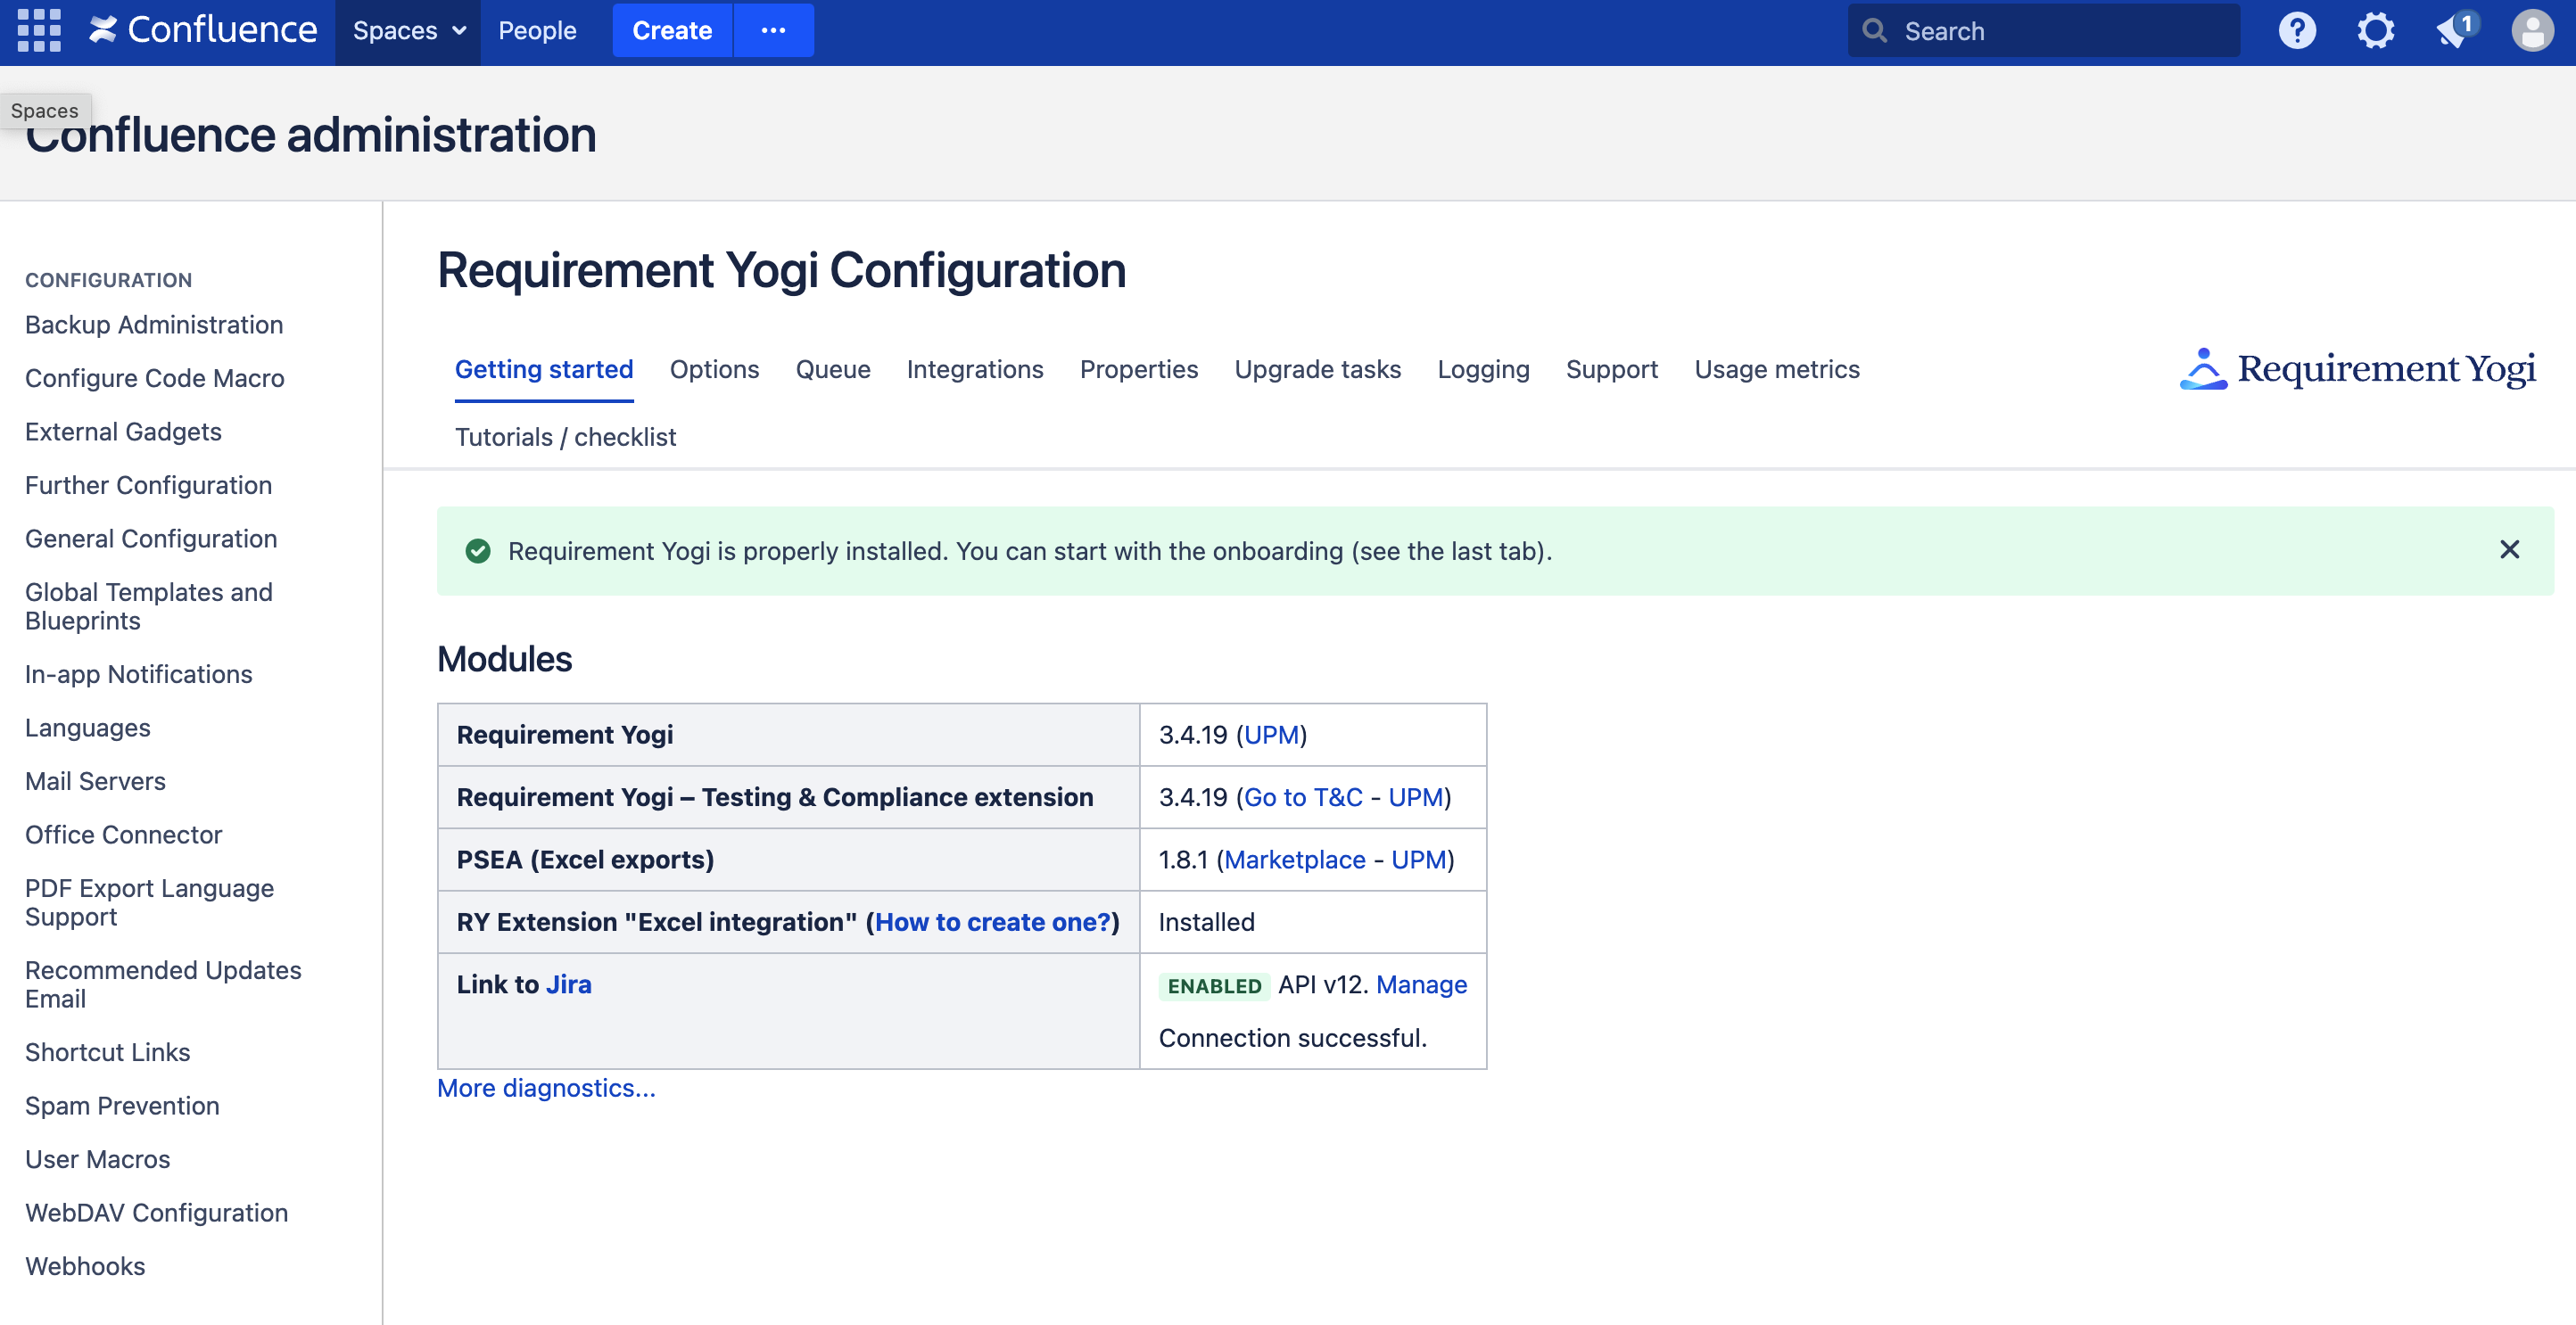Viewport: 2576px width, 1325px height.
Task: Open the help question mark icon
Action: [x=2297, y=31]
